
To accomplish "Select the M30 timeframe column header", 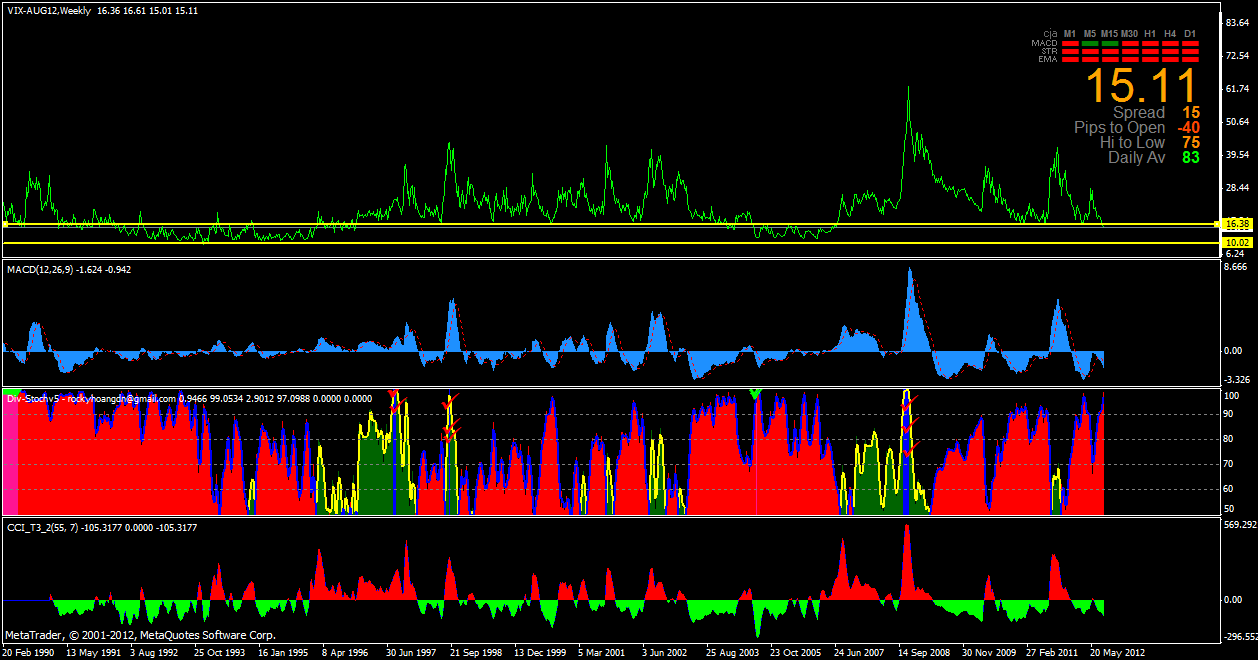I will (1130, 34).
